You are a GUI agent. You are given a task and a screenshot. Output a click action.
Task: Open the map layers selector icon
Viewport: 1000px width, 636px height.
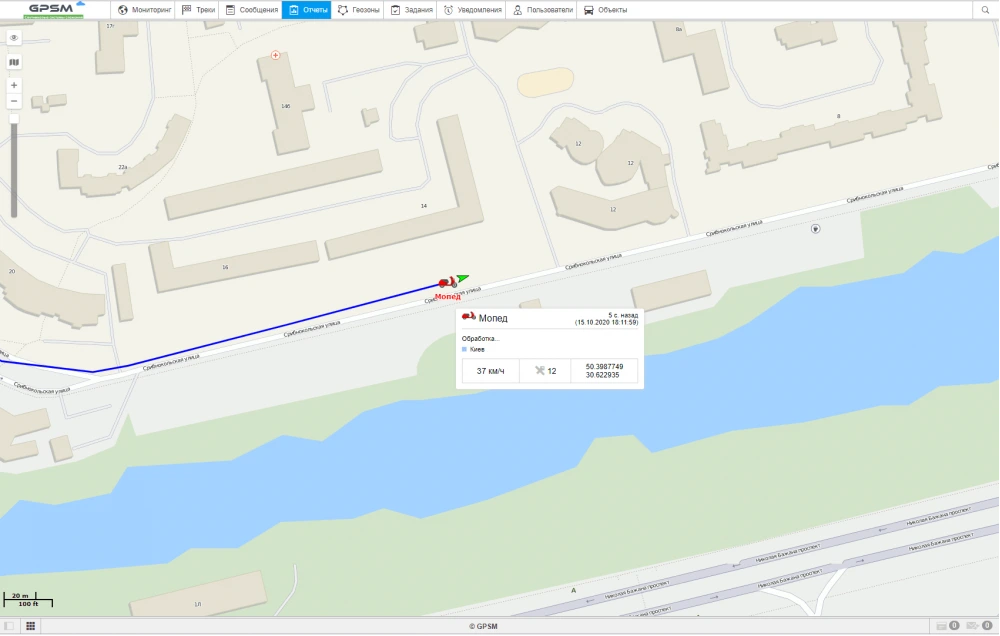14,62
